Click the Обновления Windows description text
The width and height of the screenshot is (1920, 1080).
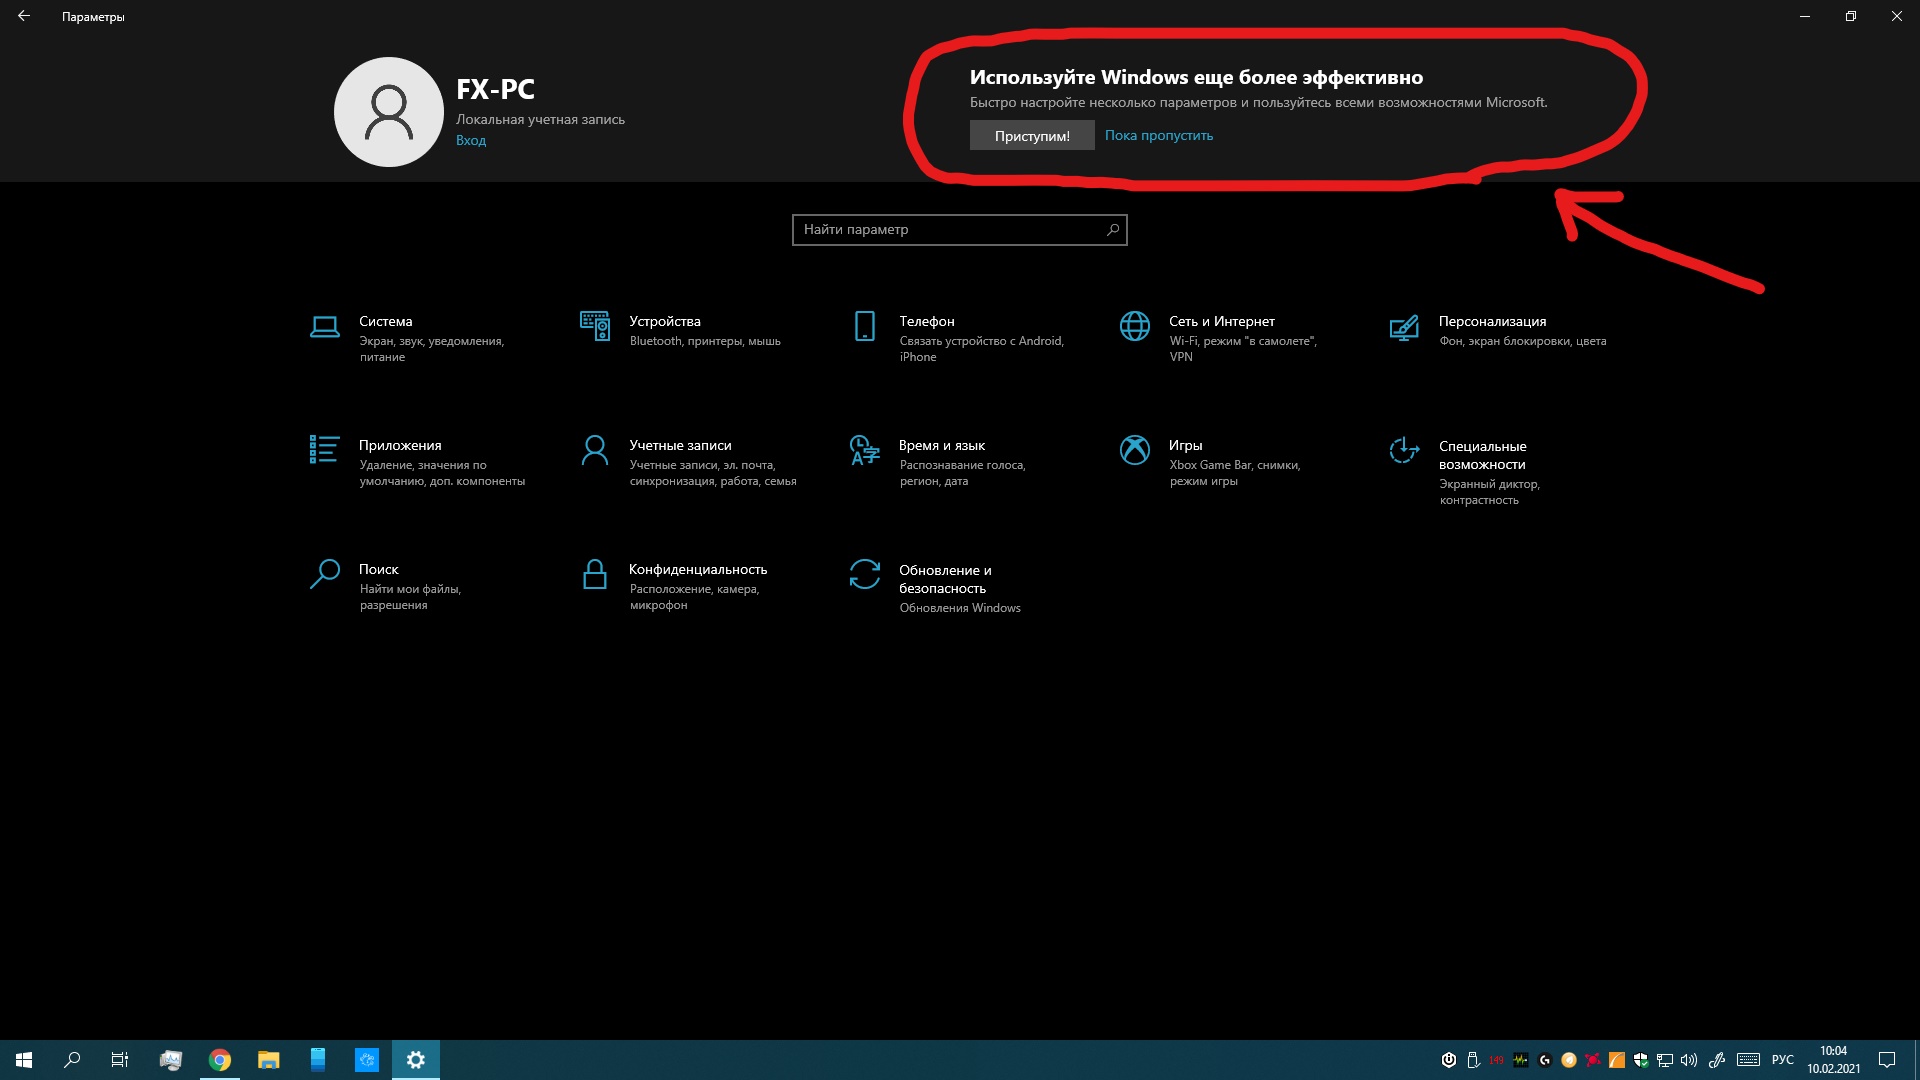960,608
